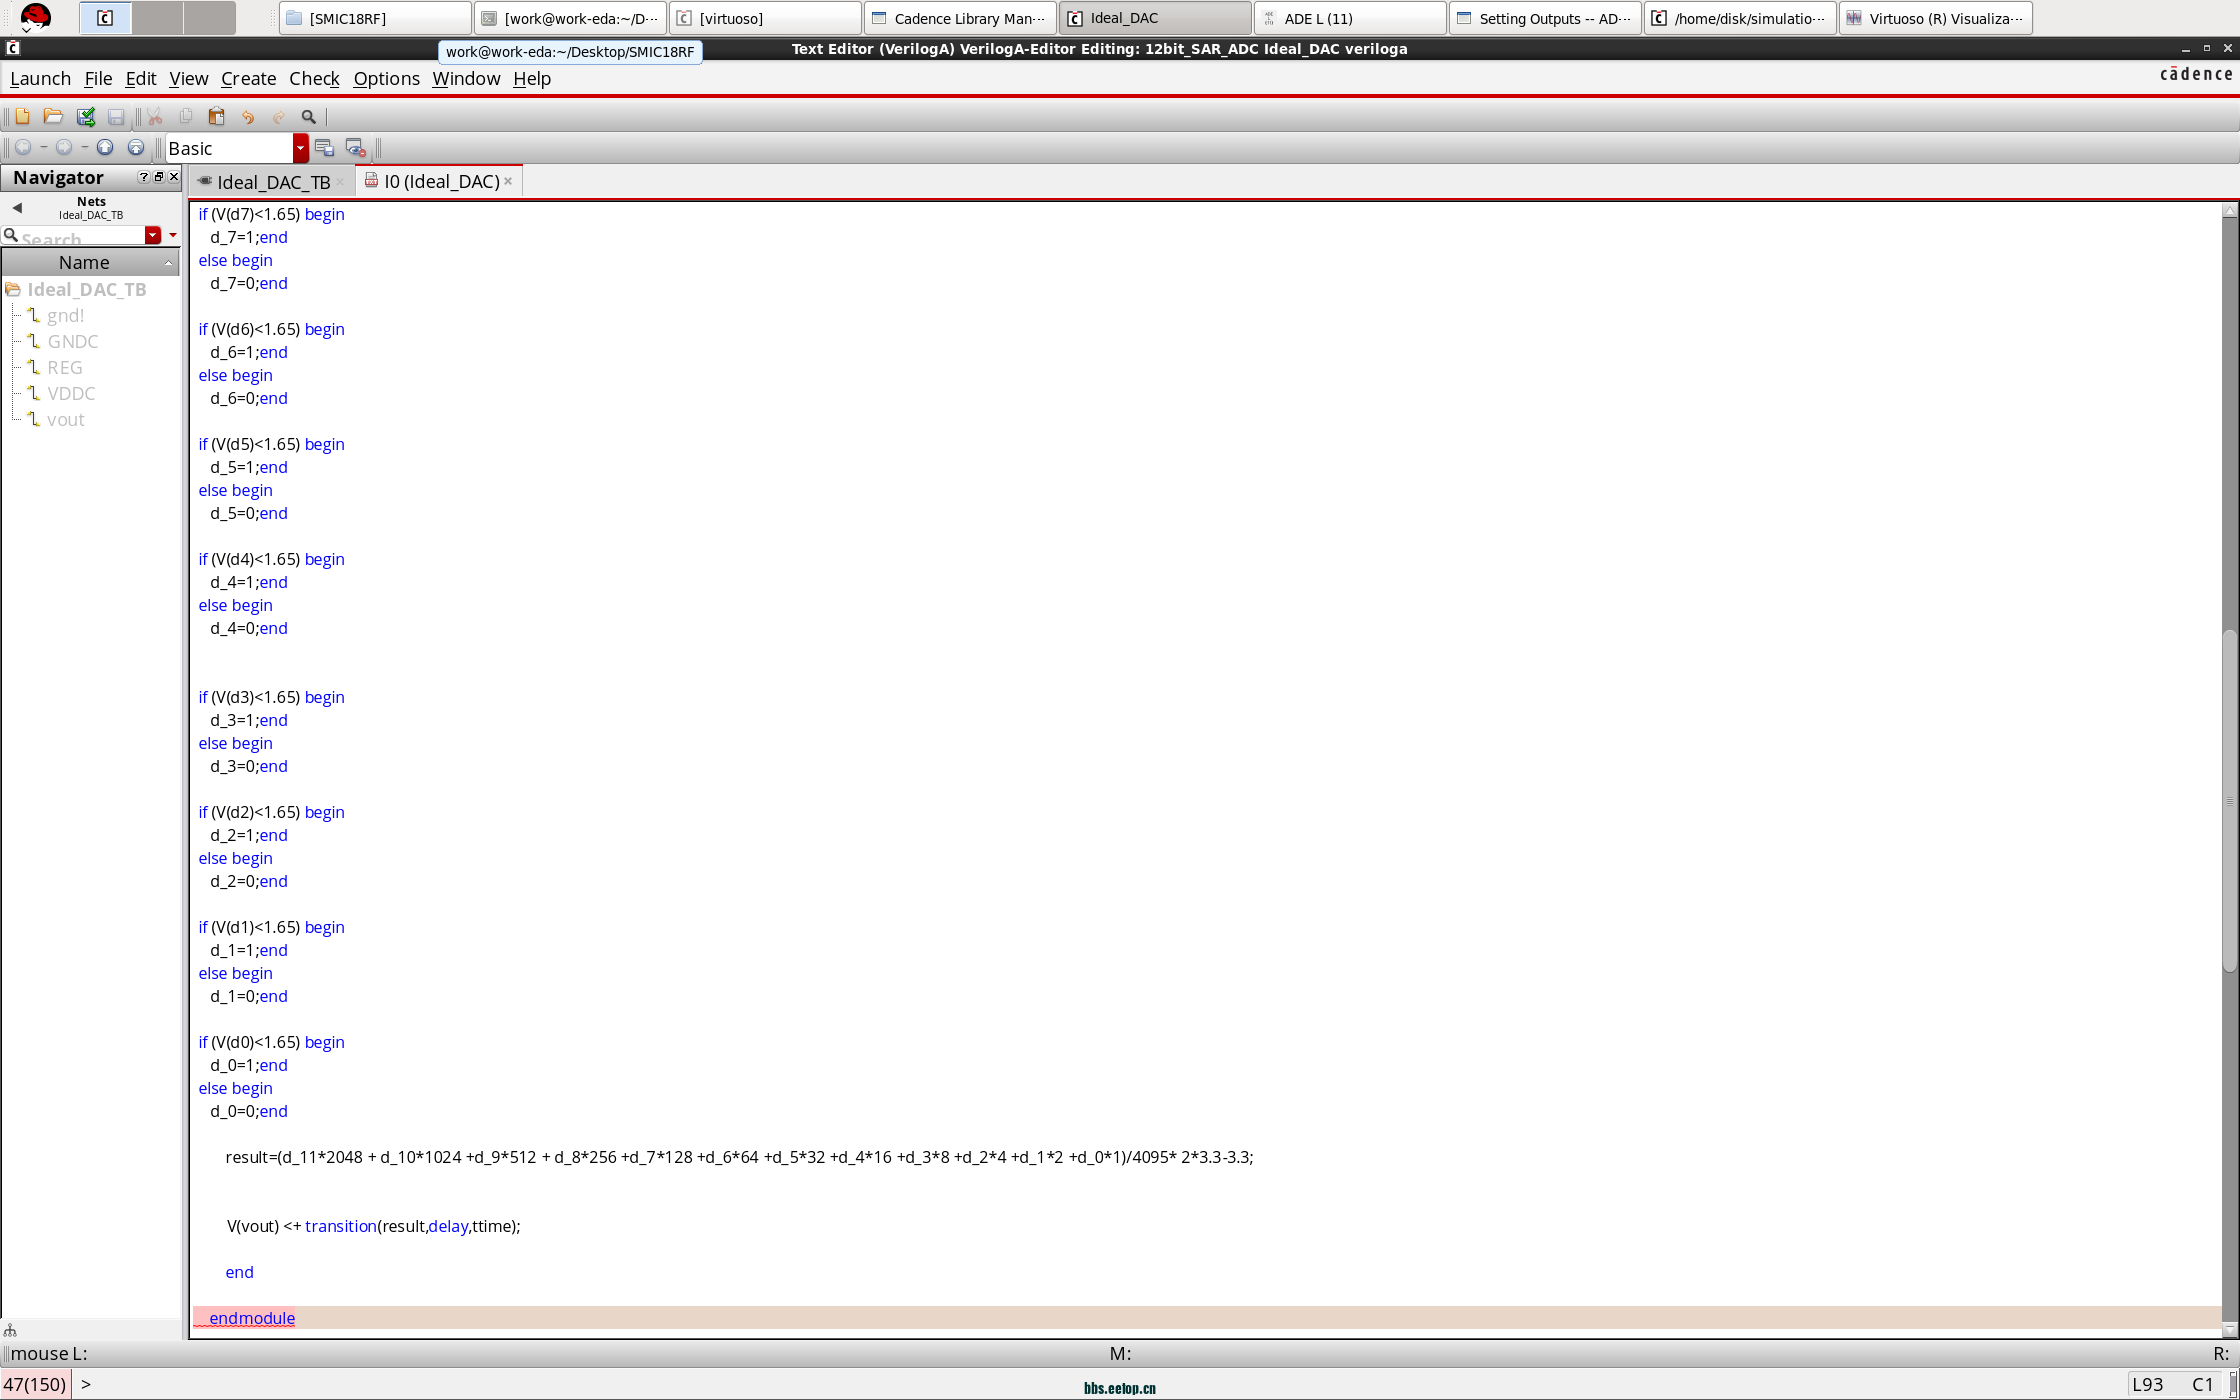This screenshot has width=2240, height=1400.
Task: Click the Redo arrow icon
Action: 279,117
